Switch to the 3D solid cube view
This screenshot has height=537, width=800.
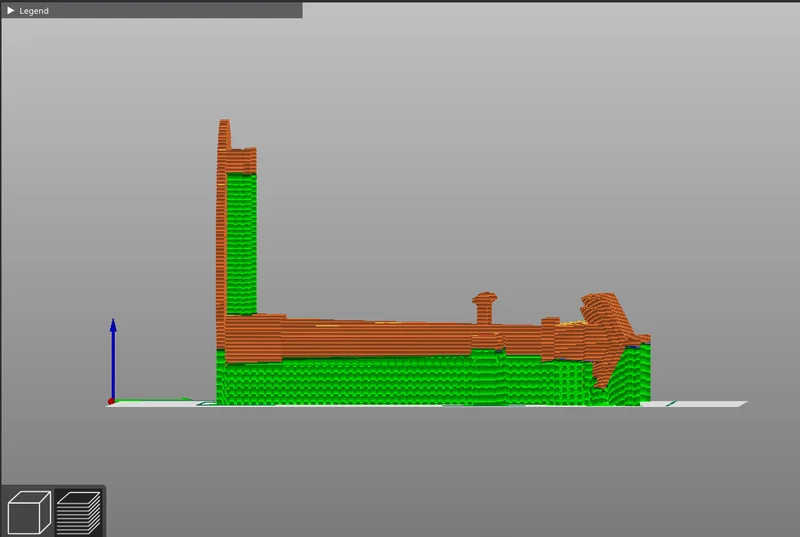[29, 512]
